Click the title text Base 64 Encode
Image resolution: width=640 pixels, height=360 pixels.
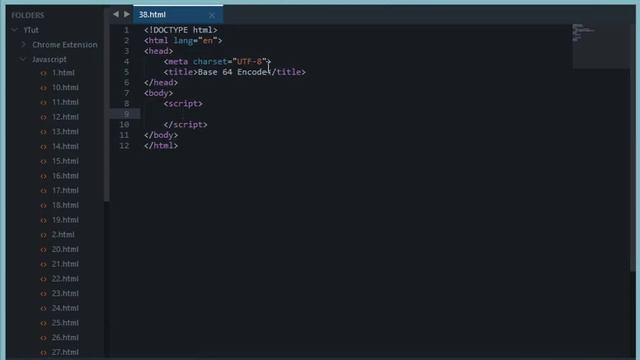tap(232, 72)
